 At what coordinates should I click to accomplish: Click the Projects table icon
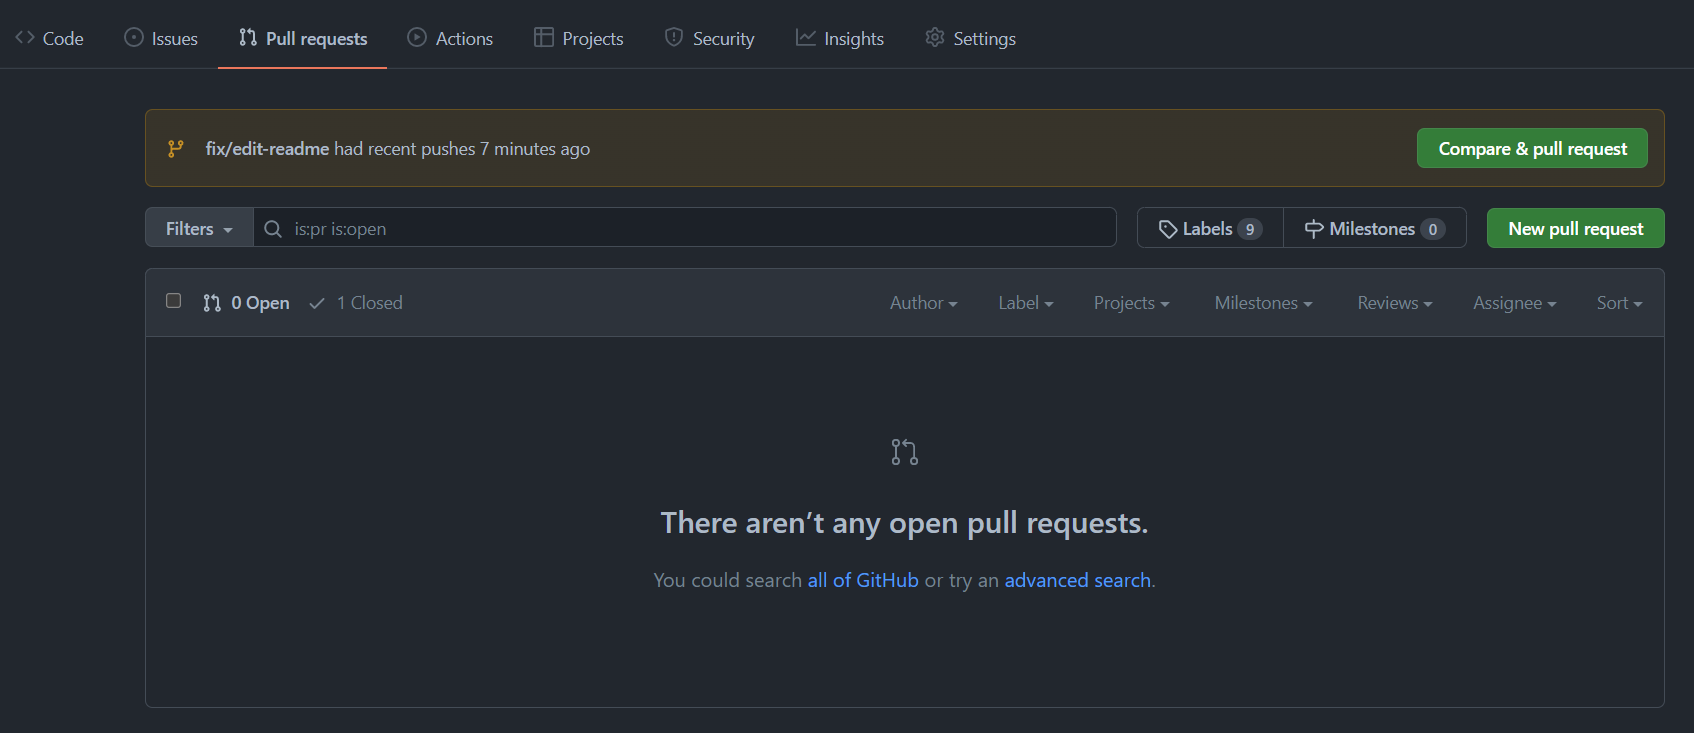[544, 37]
